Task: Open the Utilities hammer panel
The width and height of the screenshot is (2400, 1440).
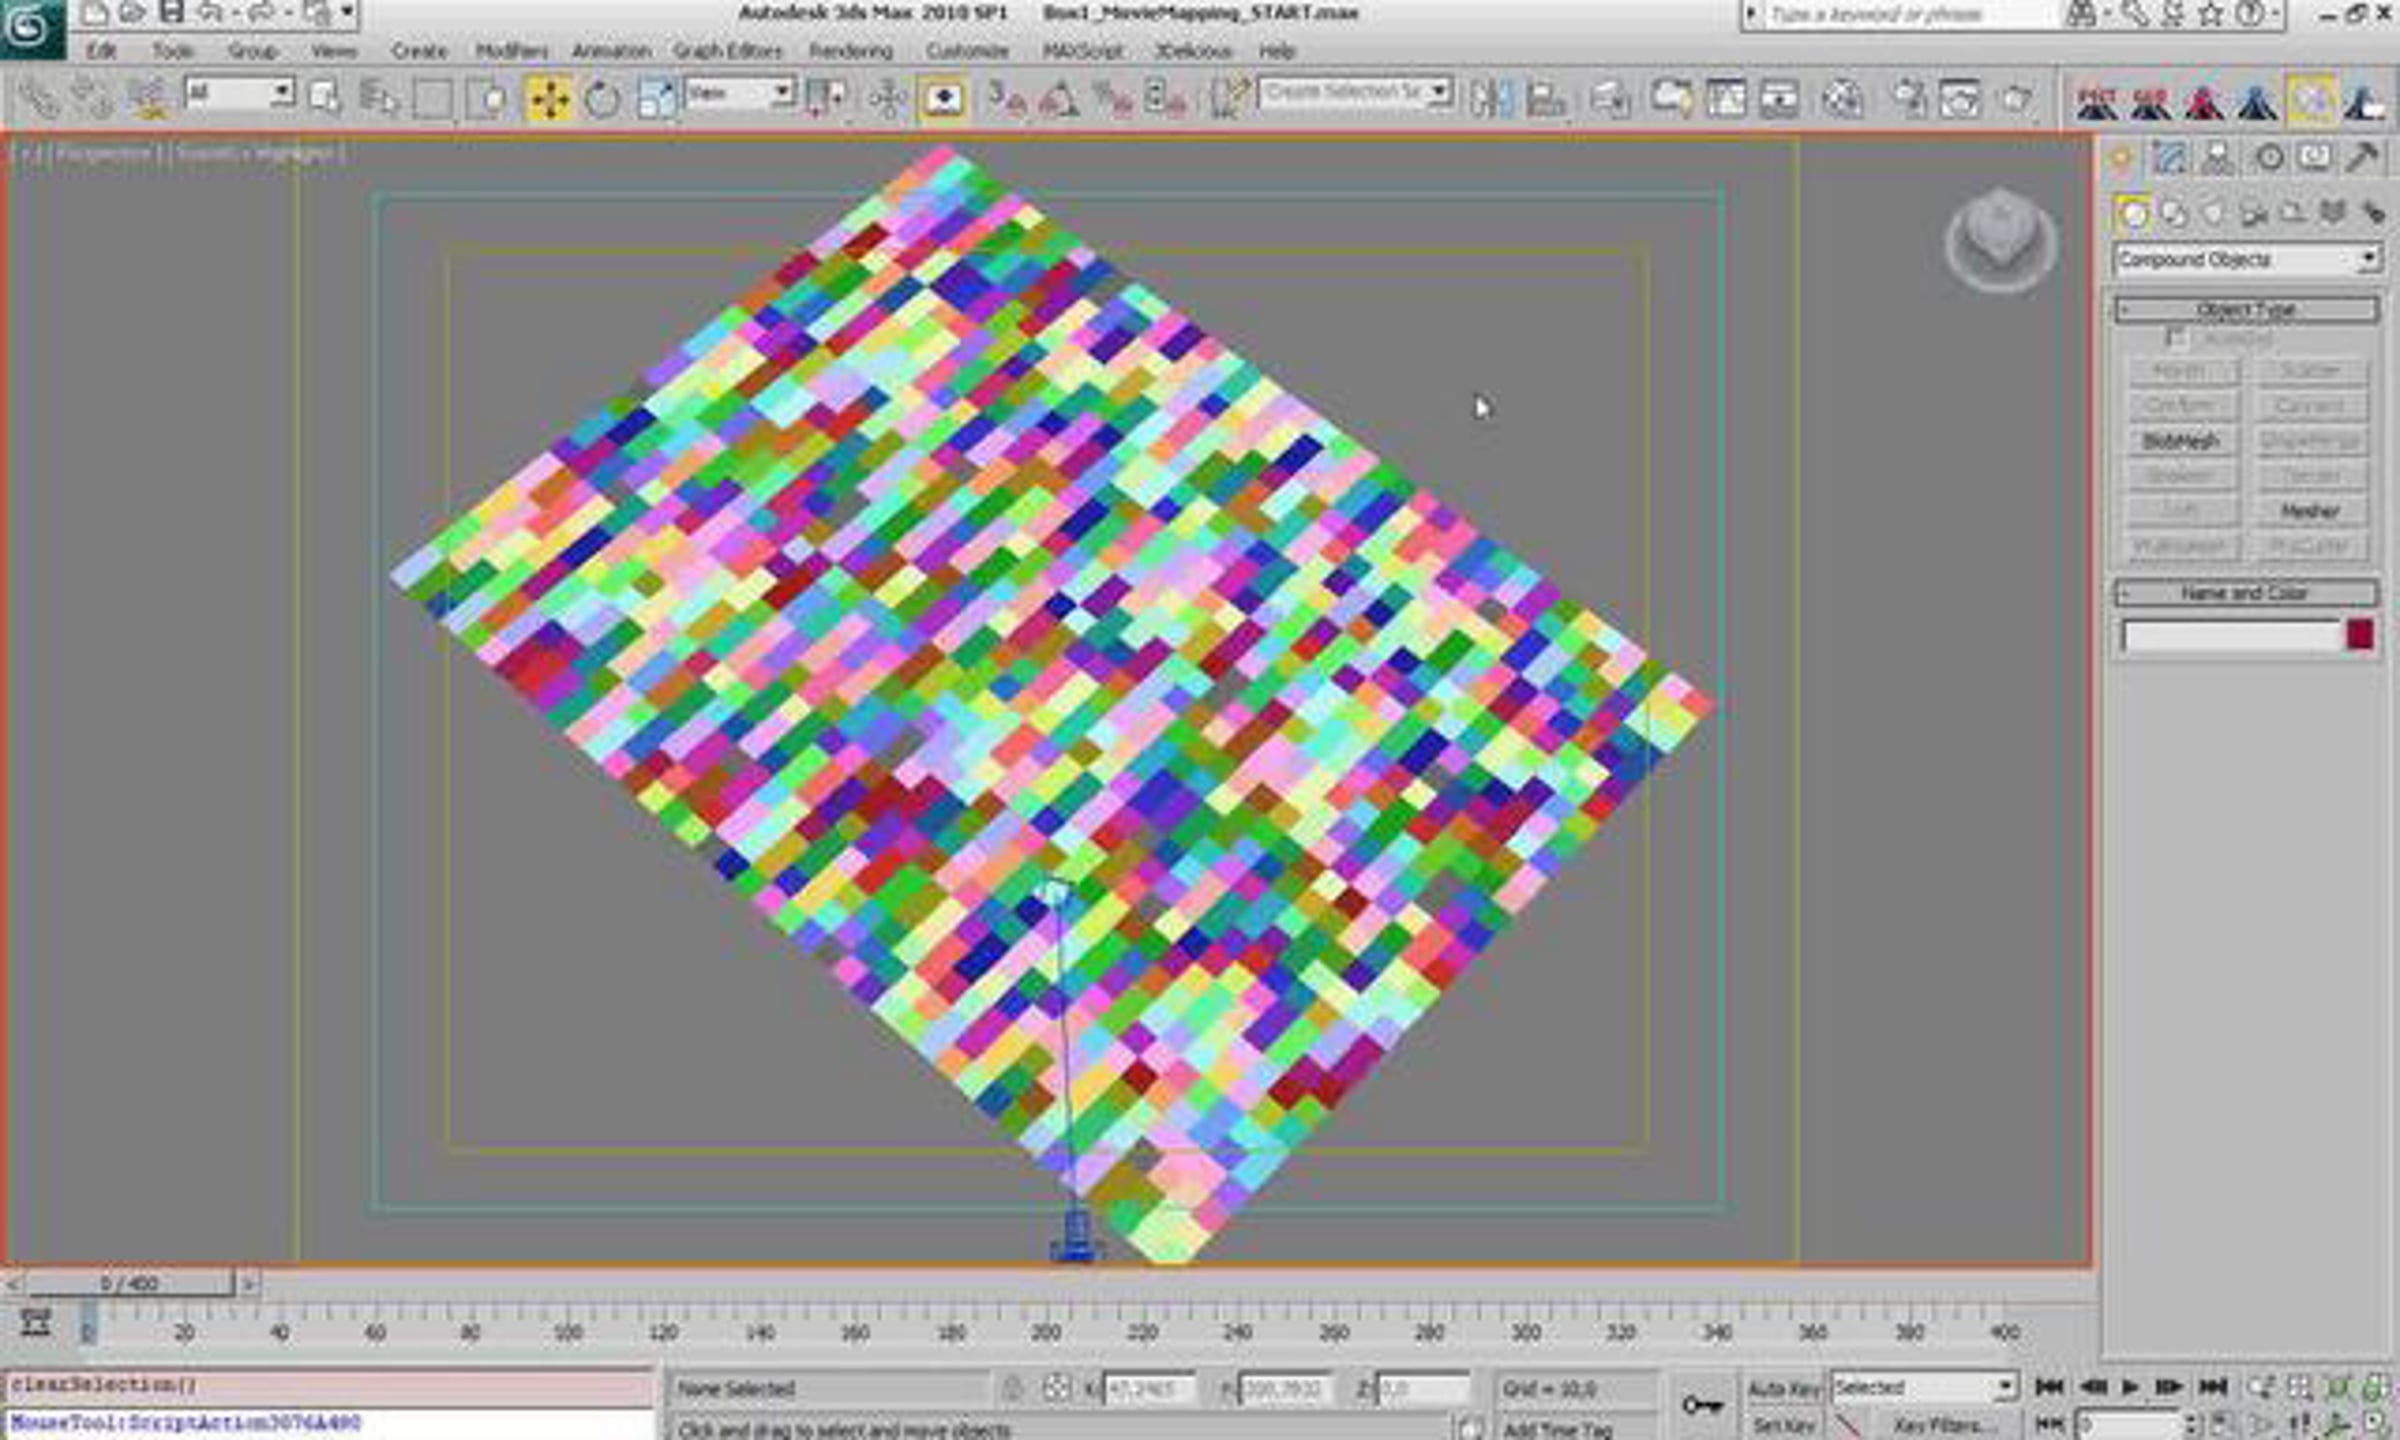Action: point(2362,158)
